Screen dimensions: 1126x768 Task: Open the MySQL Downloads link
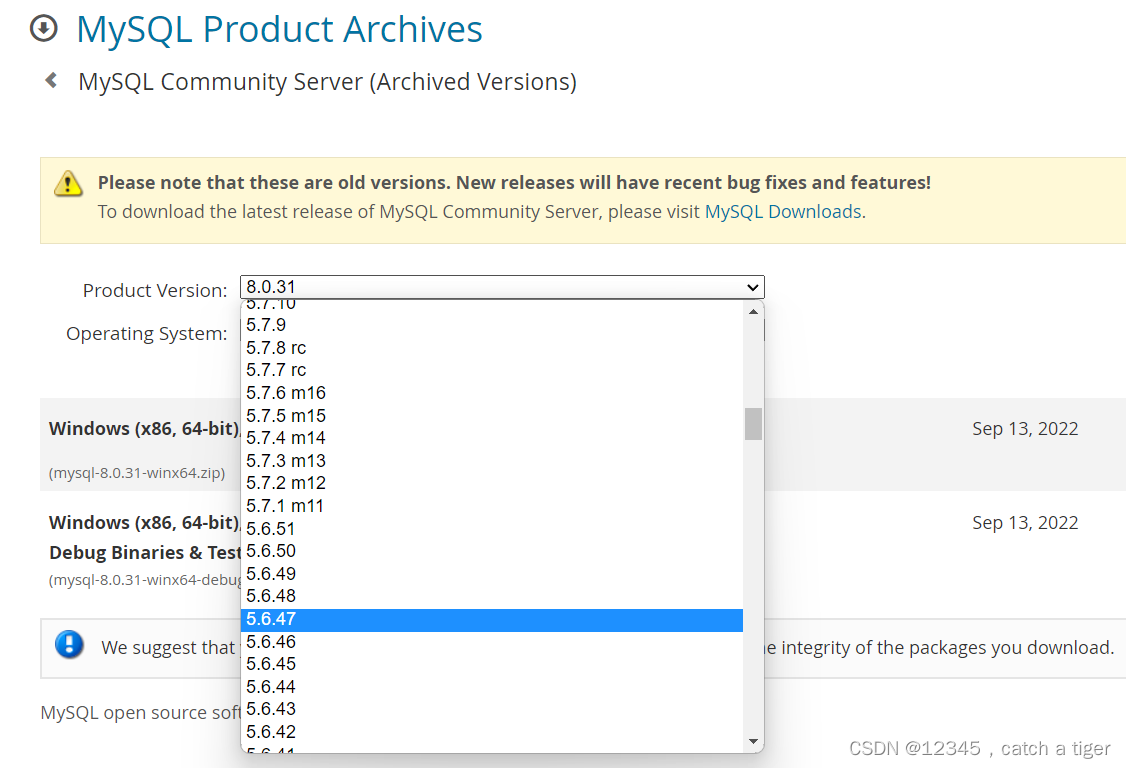pos(783,212)
